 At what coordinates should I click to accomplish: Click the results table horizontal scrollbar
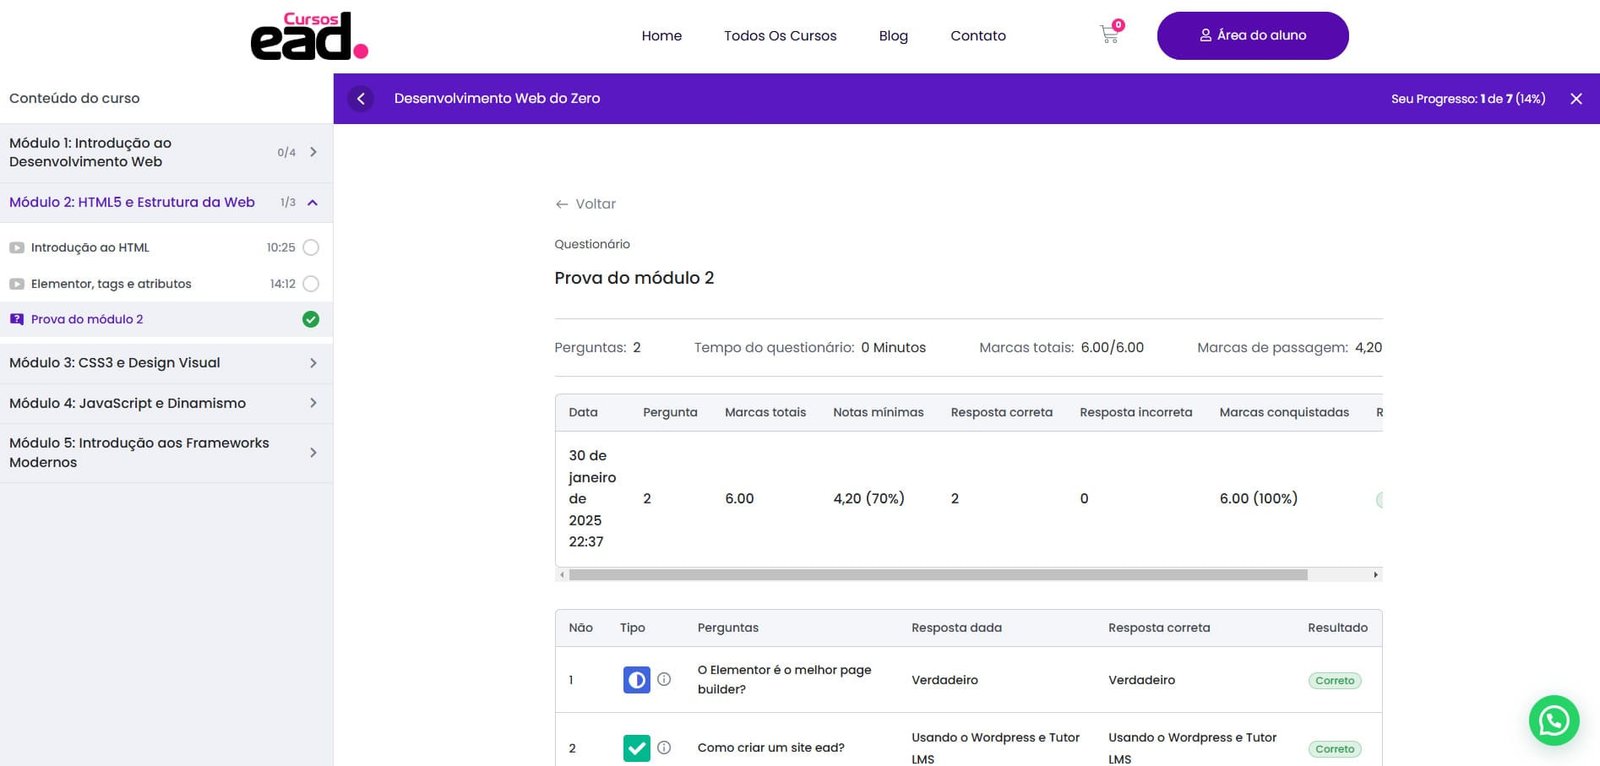(937, 575)
